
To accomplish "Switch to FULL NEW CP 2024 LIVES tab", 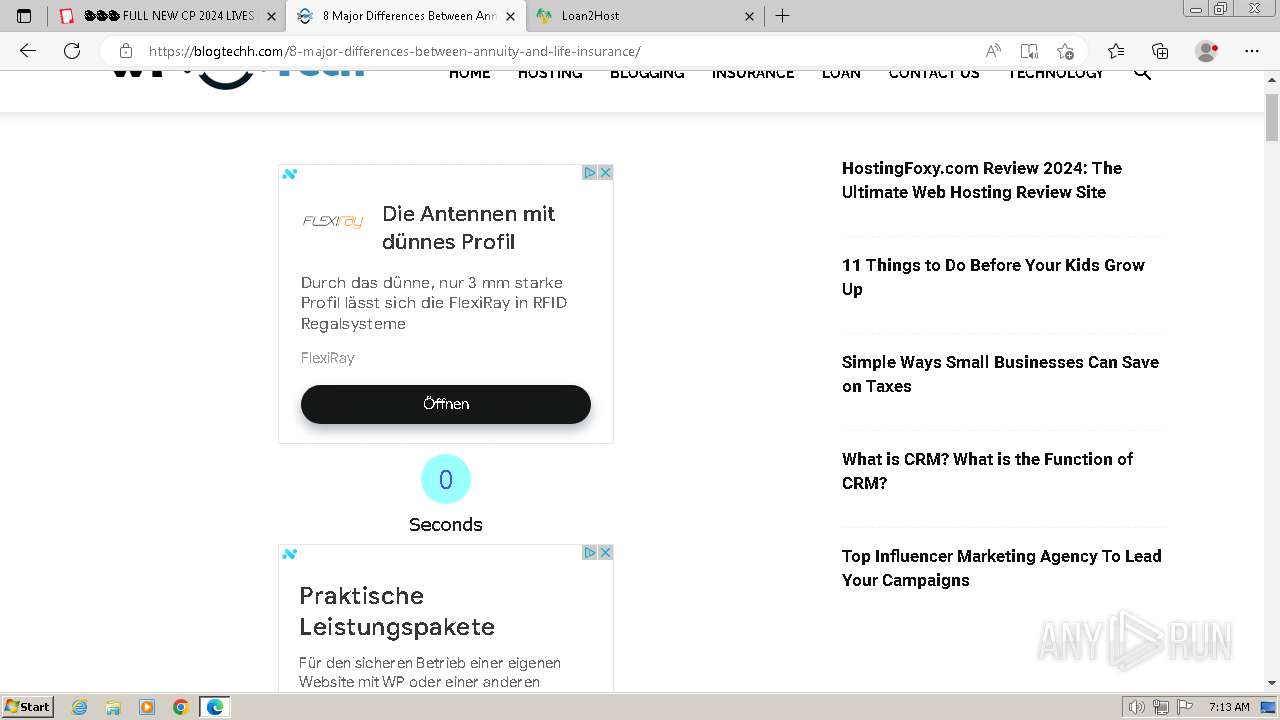I will tap(165, 16).
